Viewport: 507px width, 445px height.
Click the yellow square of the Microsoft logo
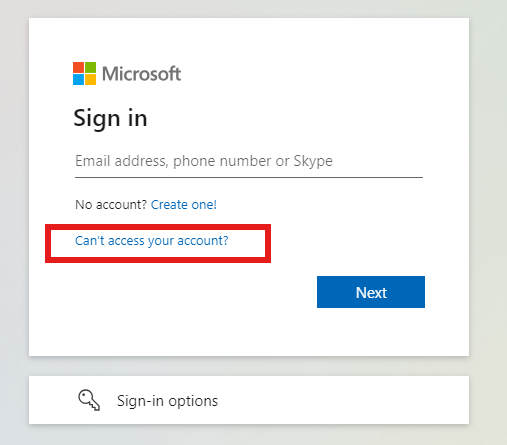90,79
